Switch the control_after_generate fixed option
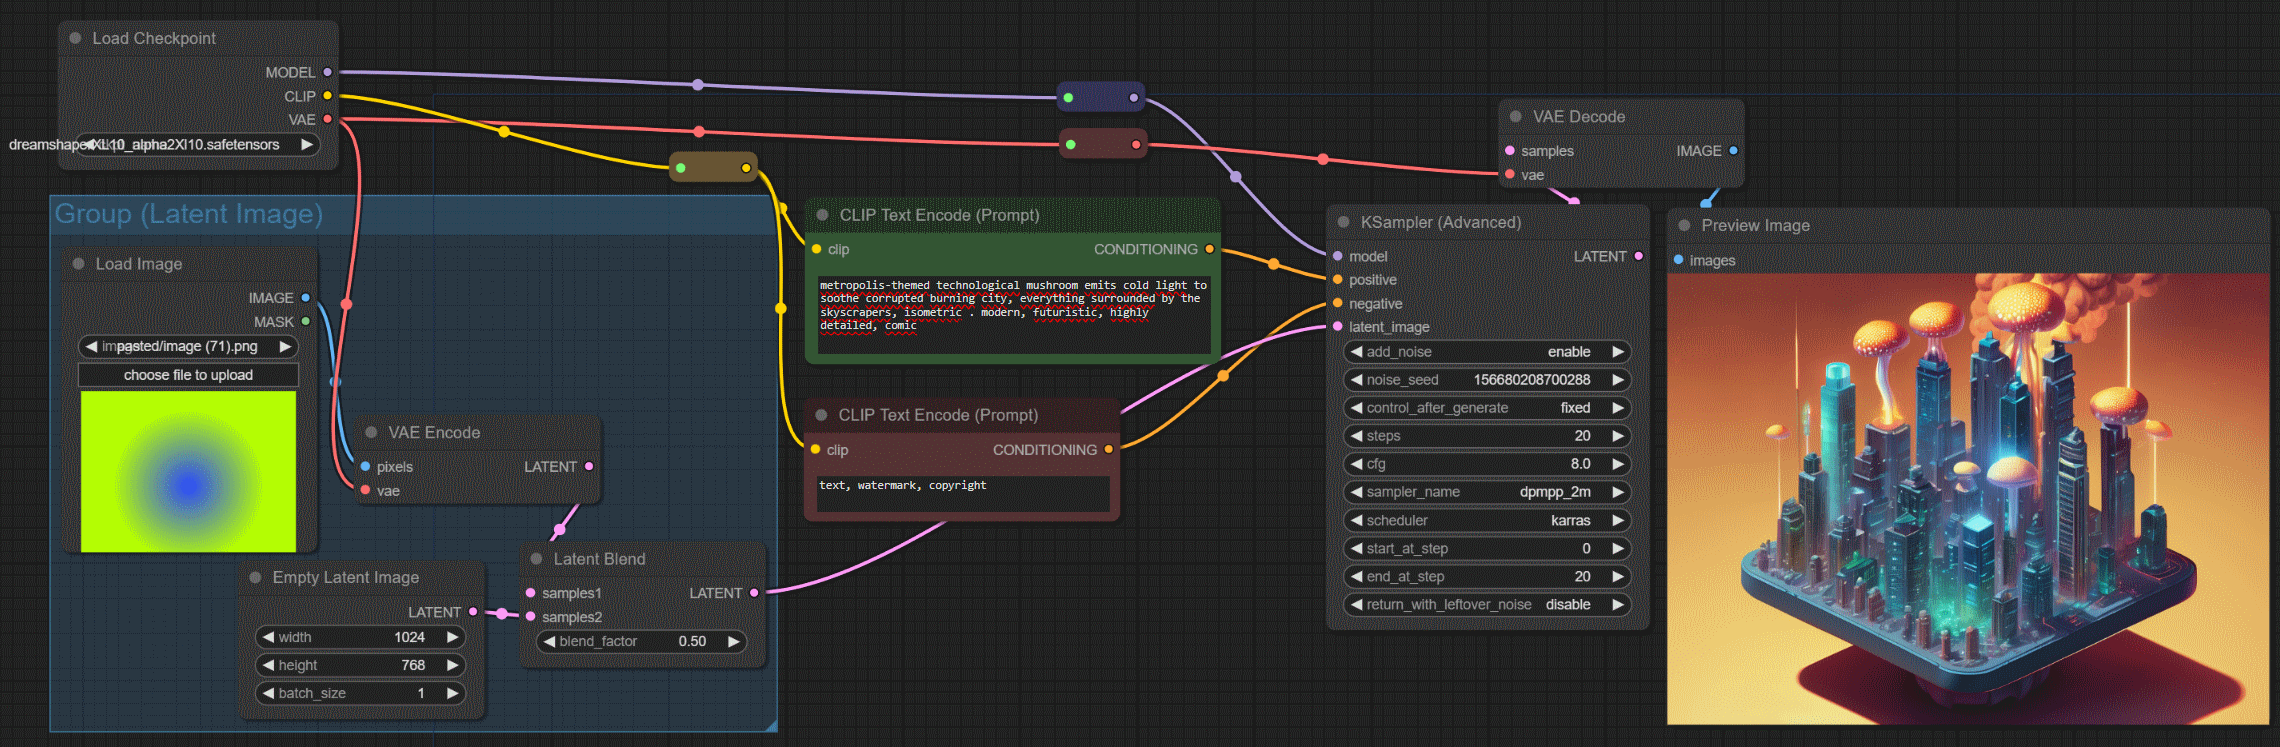Viewport: 2280px width, 747px height. 1486,408
